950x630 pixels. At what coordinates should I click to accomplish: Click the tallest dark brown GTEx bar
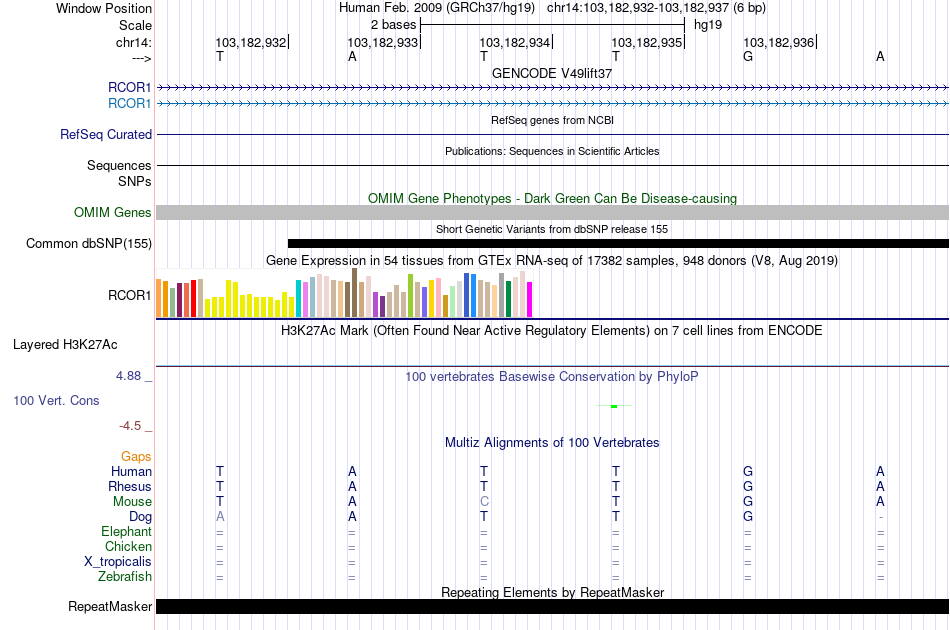[x=355, y=293]
